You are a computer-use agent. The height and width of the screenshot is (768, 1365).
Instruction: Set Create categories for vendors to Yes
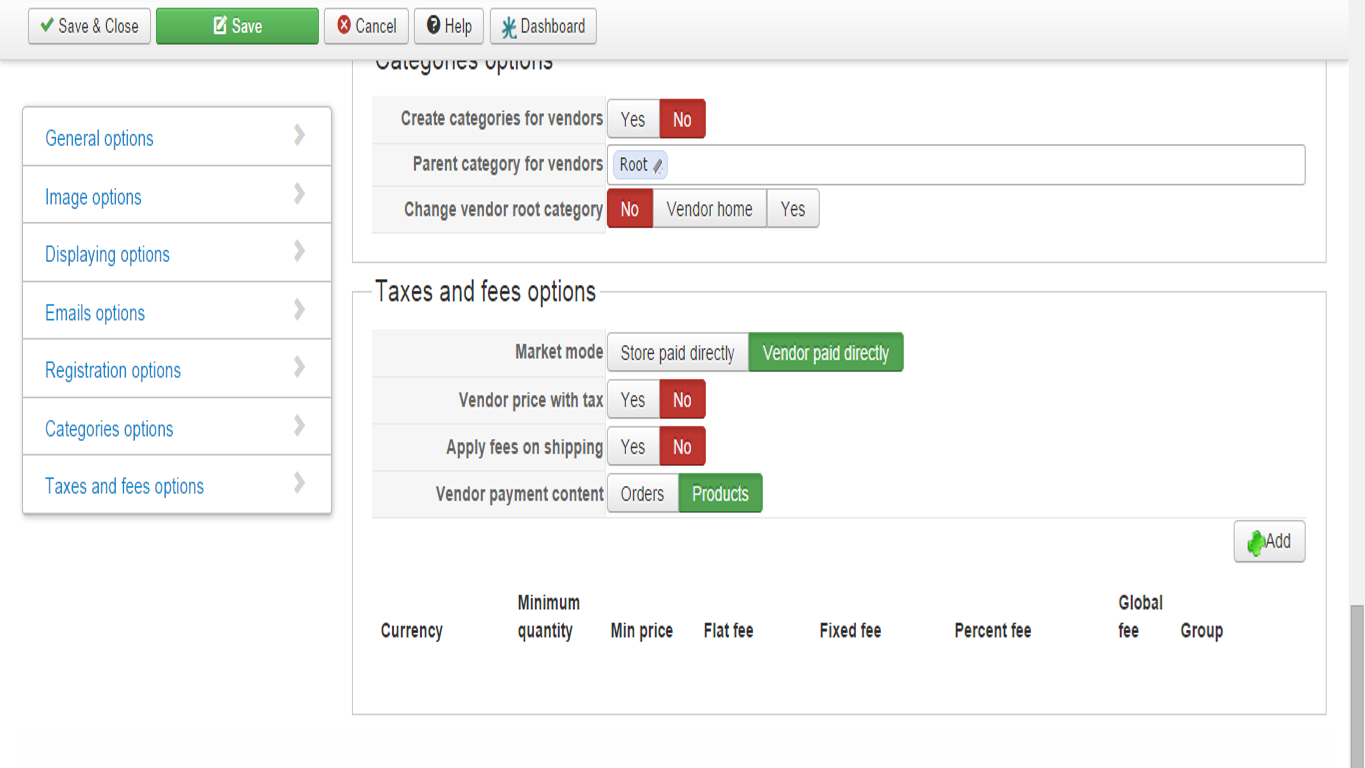[x=633, y=119]
